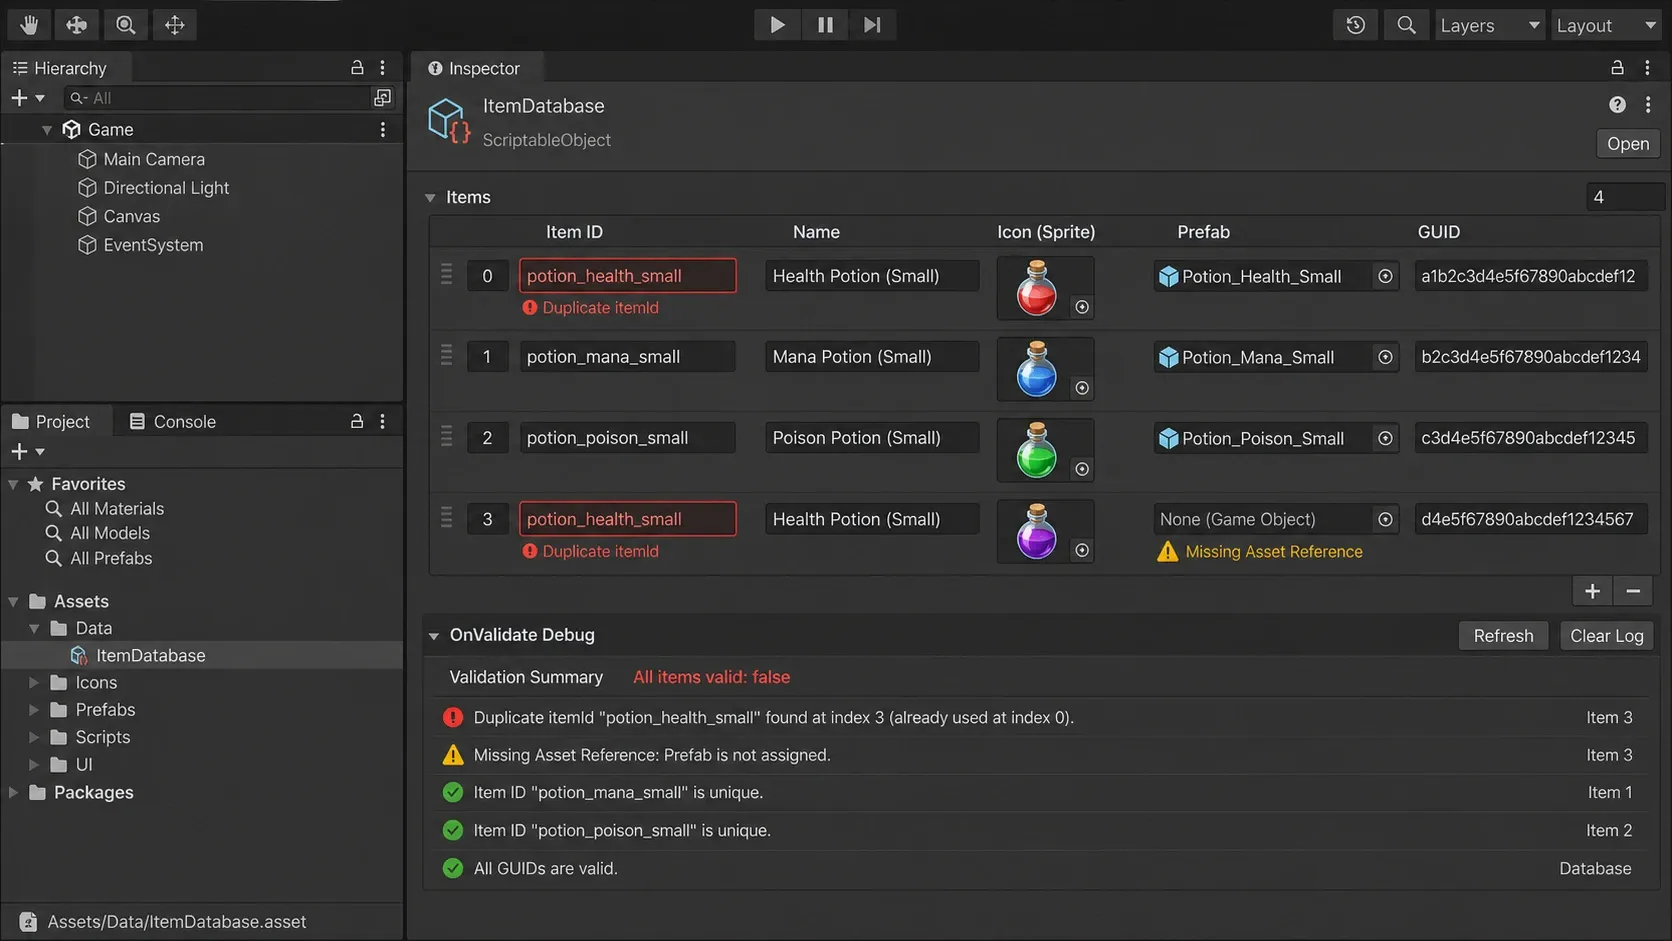Open object picker for Potion_Mana_Small prefab
Viewport: 1672px width, 941px height.
tap(1385, 357)
